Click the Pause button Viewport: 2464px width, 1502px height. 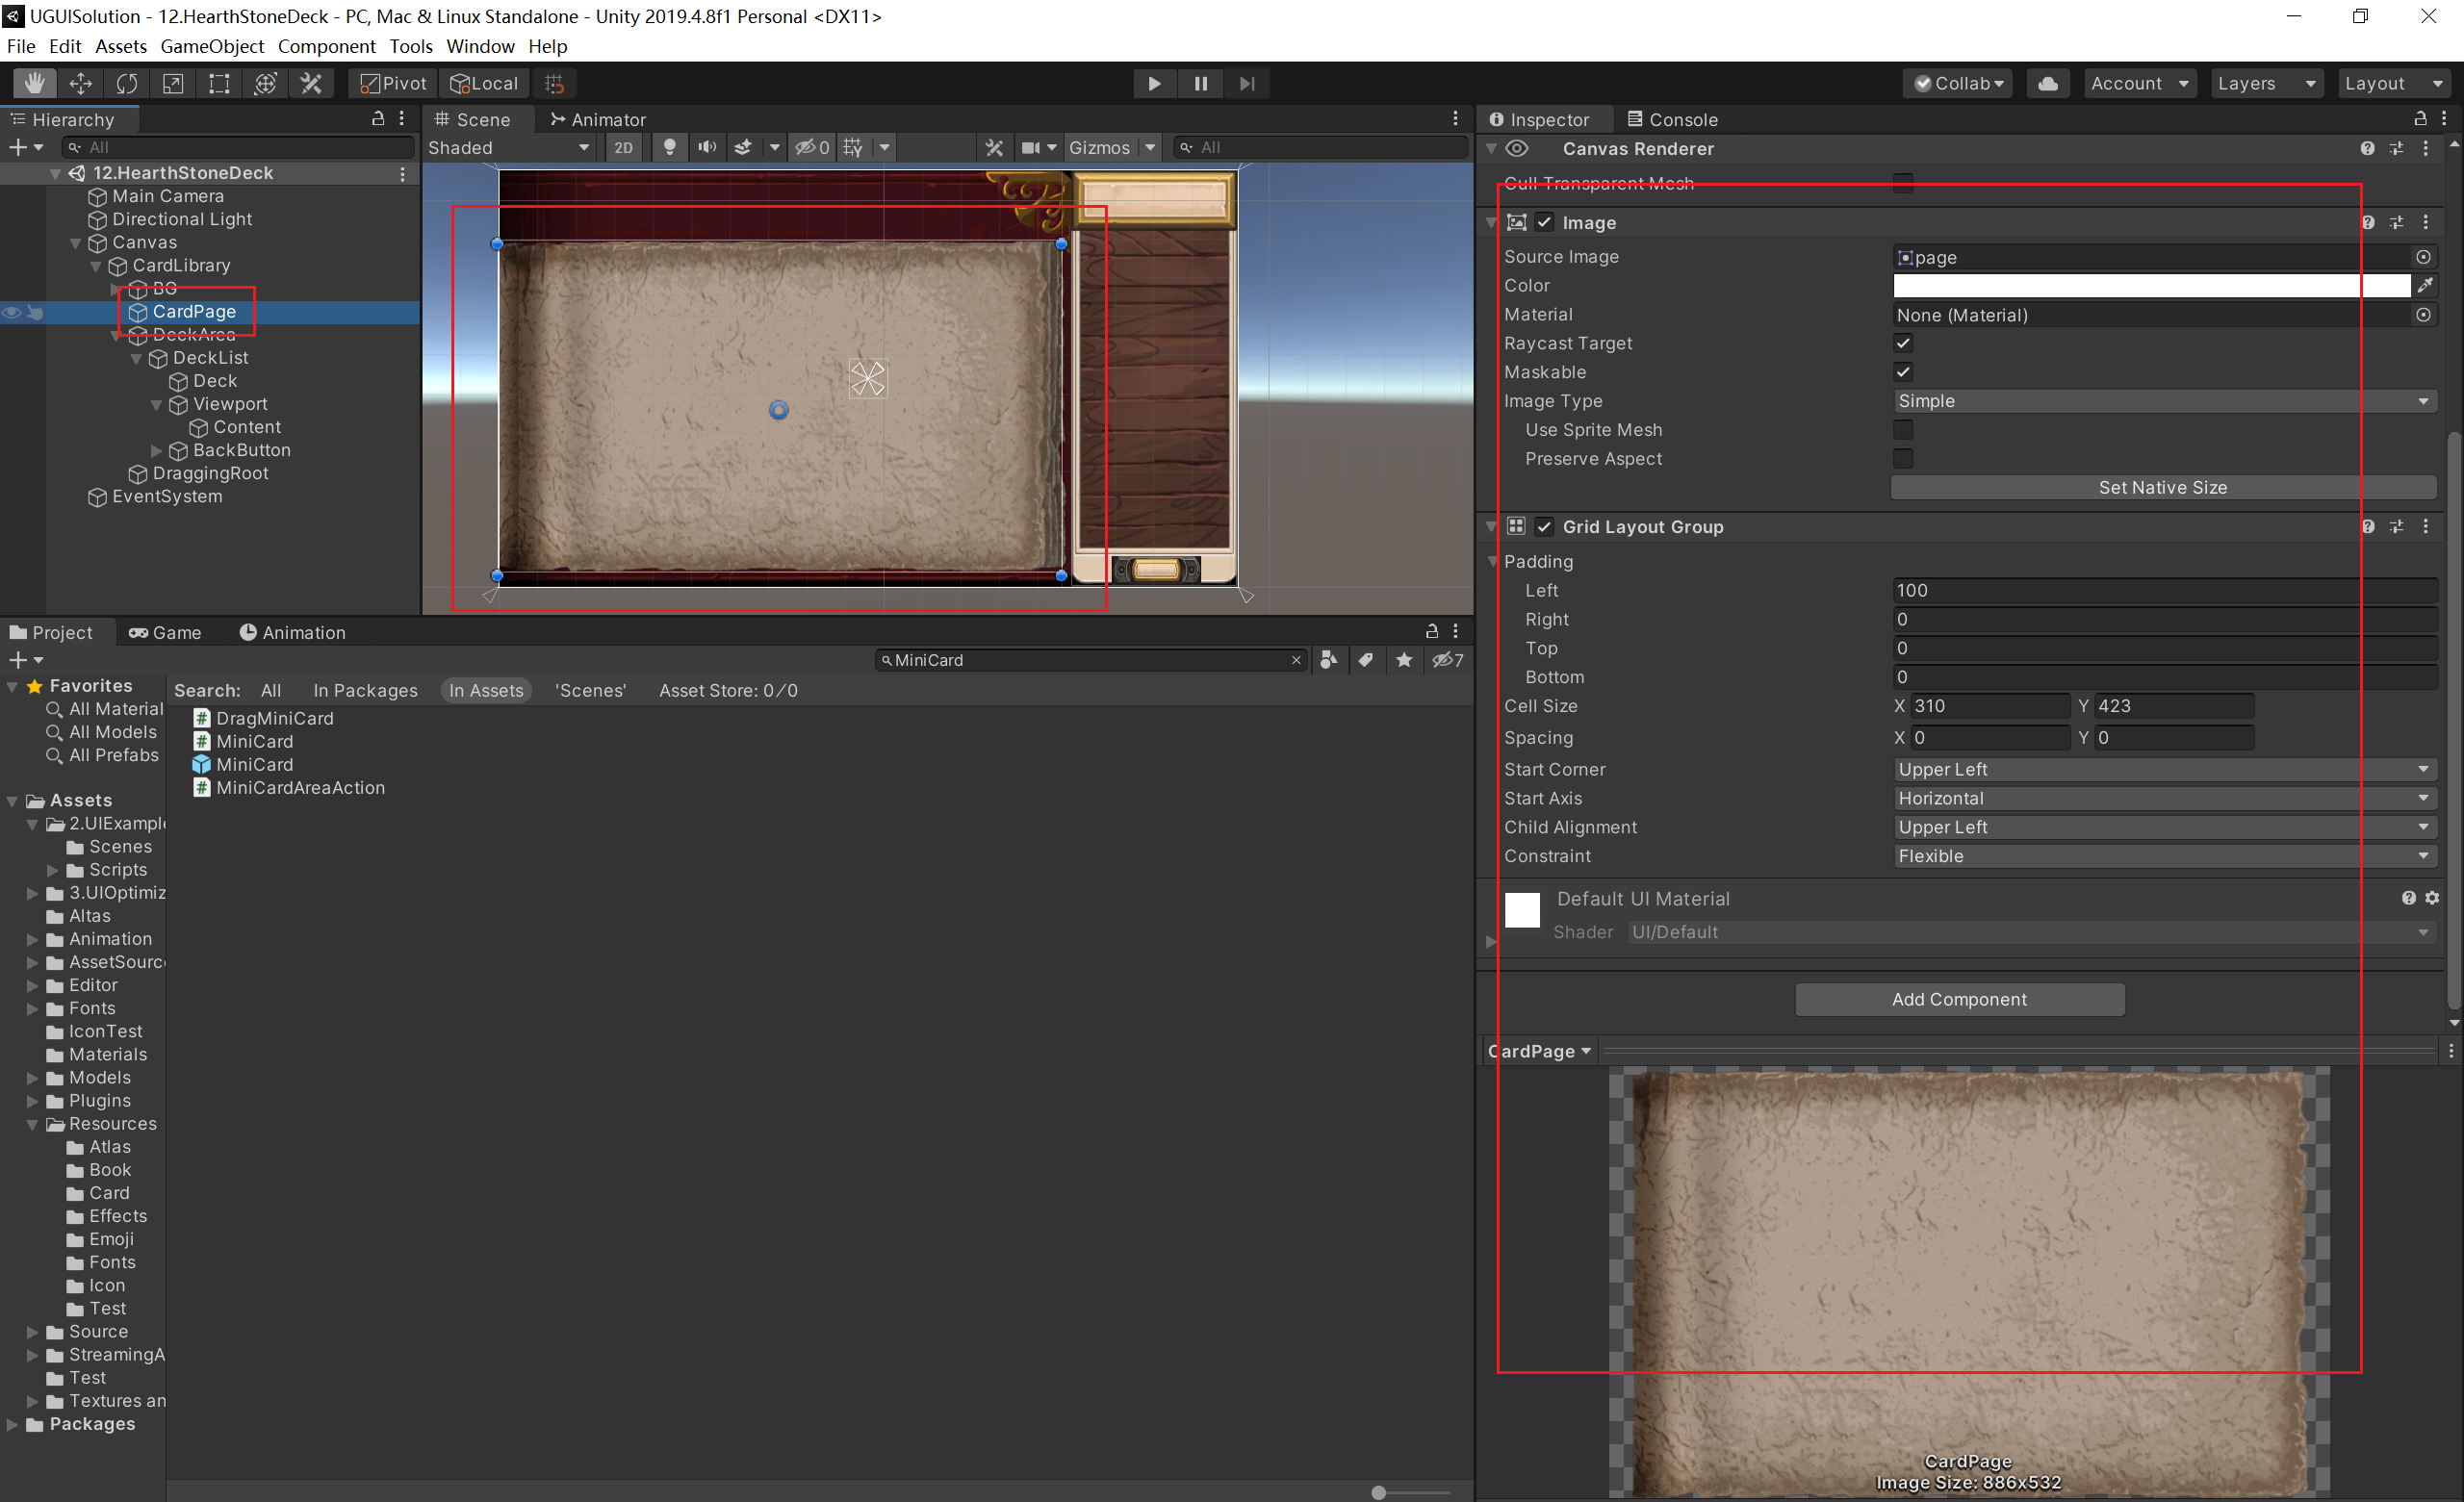click(1200, 83)
